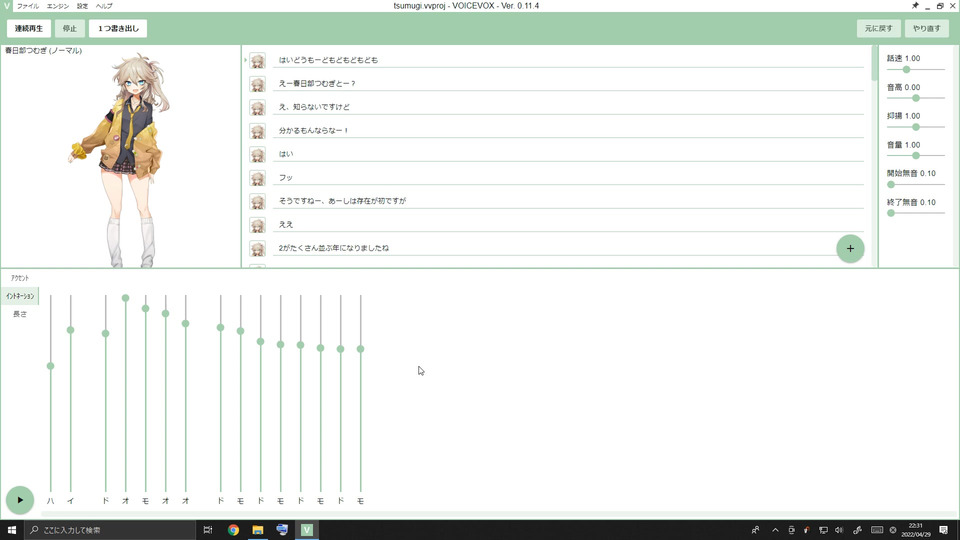
Task: Open the 設定 menu
Action: (82, 6)
